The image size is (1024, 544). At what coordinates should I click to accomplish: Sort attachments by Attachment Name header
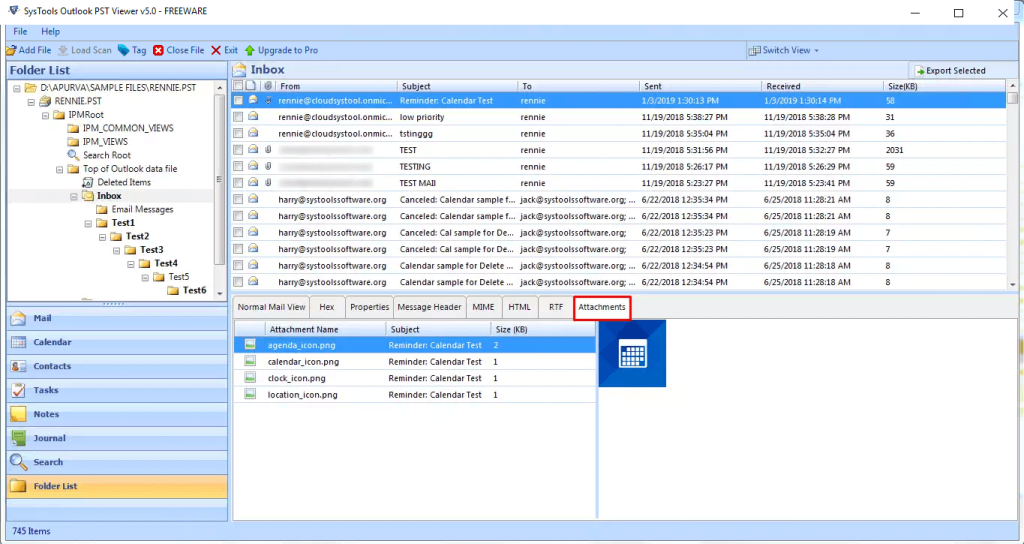point(325,329)
